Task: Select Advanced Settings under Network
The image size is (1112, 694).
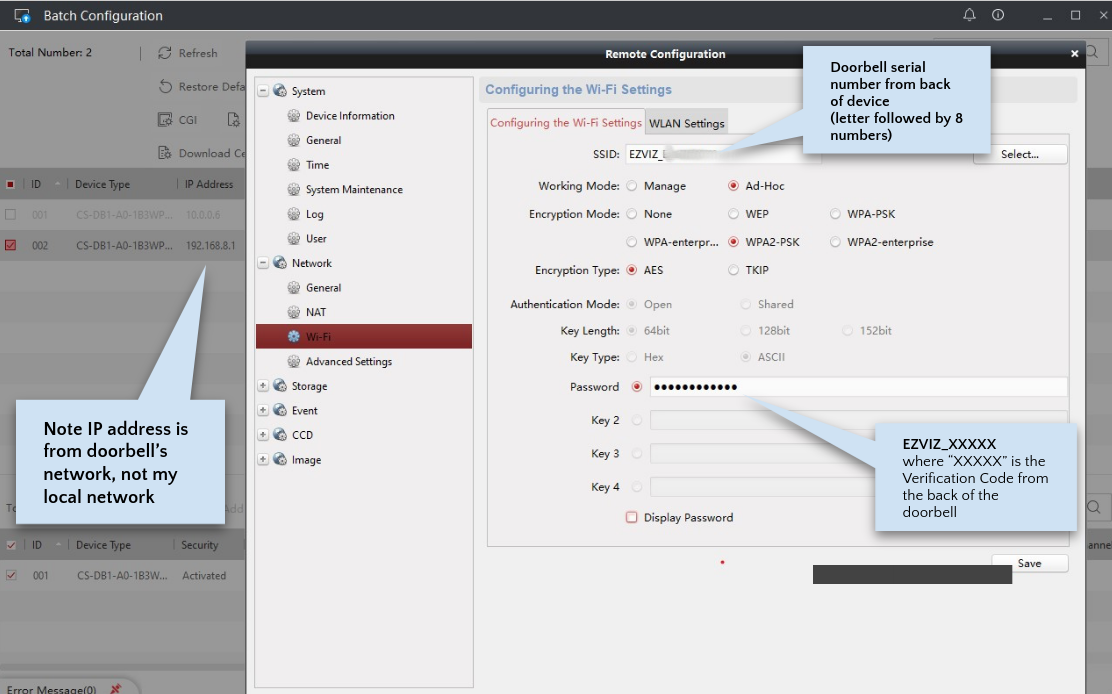Action: tap(348, 362)
